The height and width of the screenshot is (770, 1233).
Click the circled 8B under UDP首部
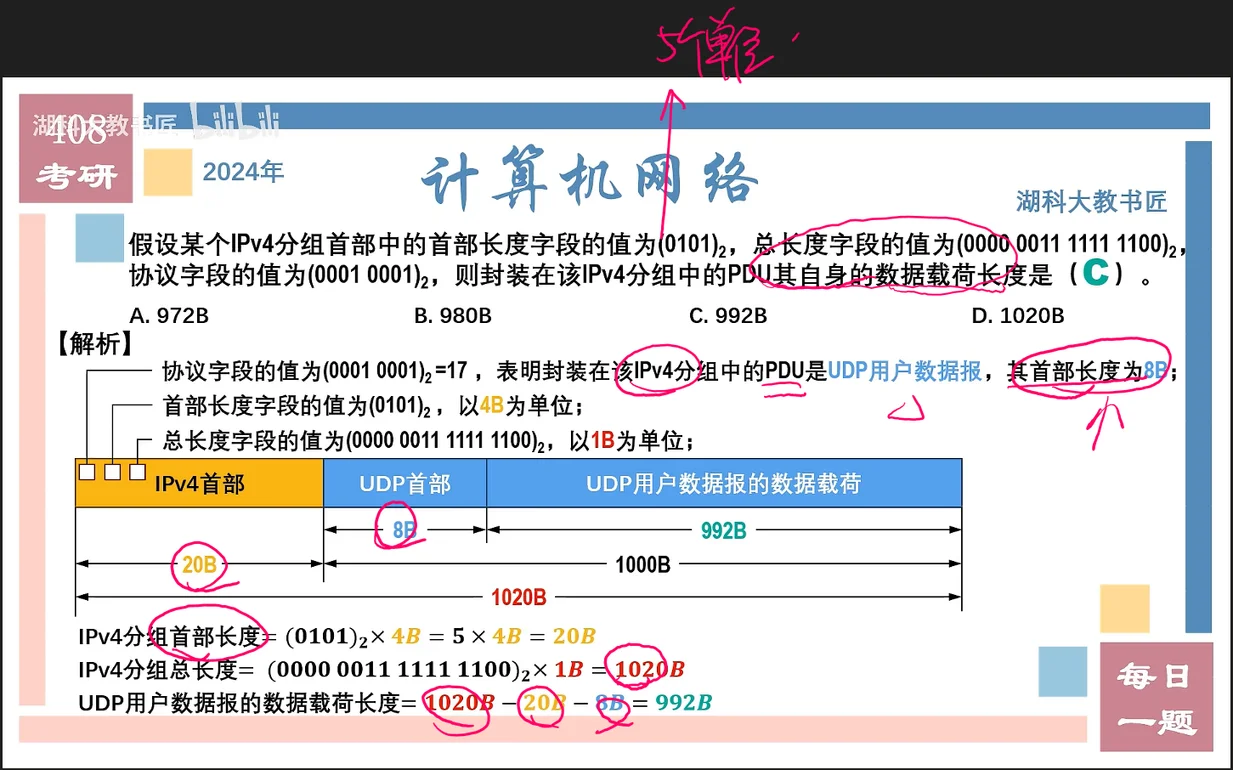pos(404,530)
